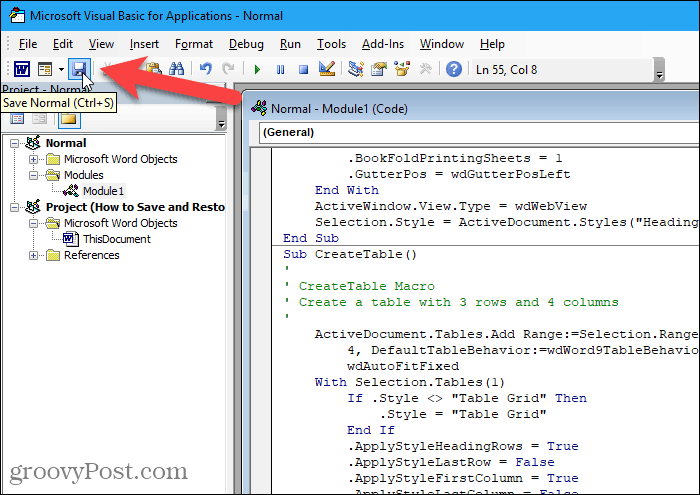The width and height of the screenshot is (700, 495).
Task: Open the Insert object dropdown arrow
Action: [x=61, y=69]
